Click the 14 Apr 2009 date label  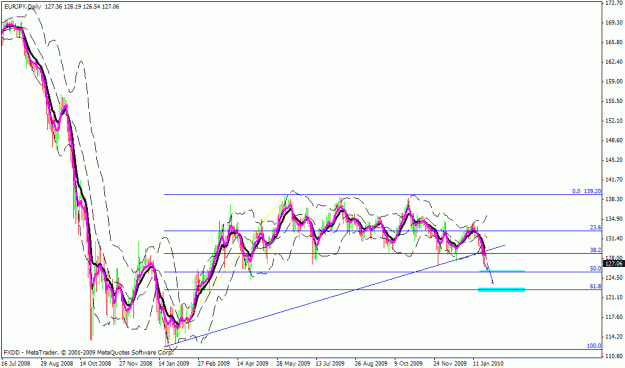point(253,364)
